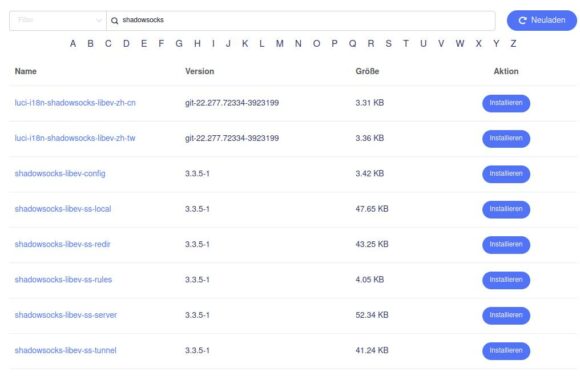The height and width of the screenshot is (380, 580).
Task: Install shadowsocks-libev-ss-local
Action: (506, 209)
